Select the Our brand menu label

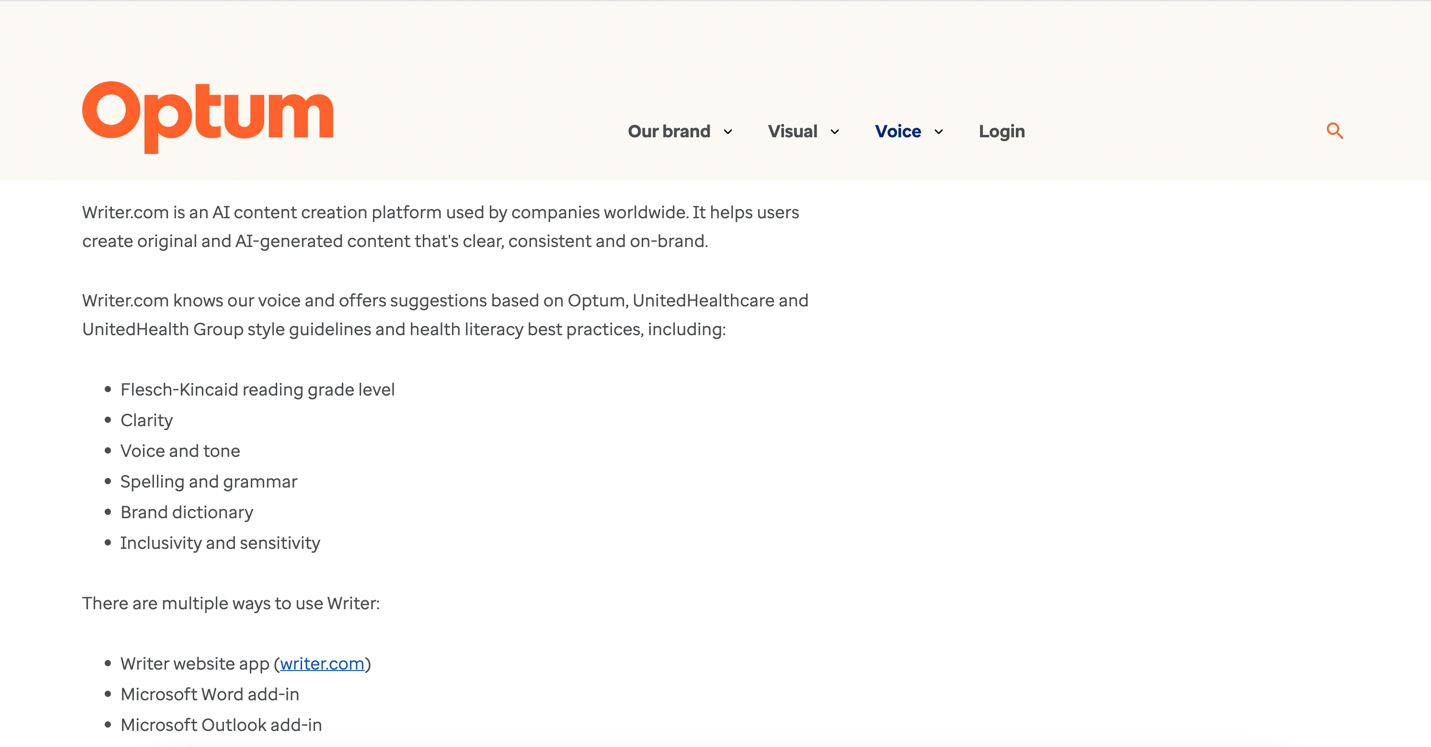click(668, 131)
